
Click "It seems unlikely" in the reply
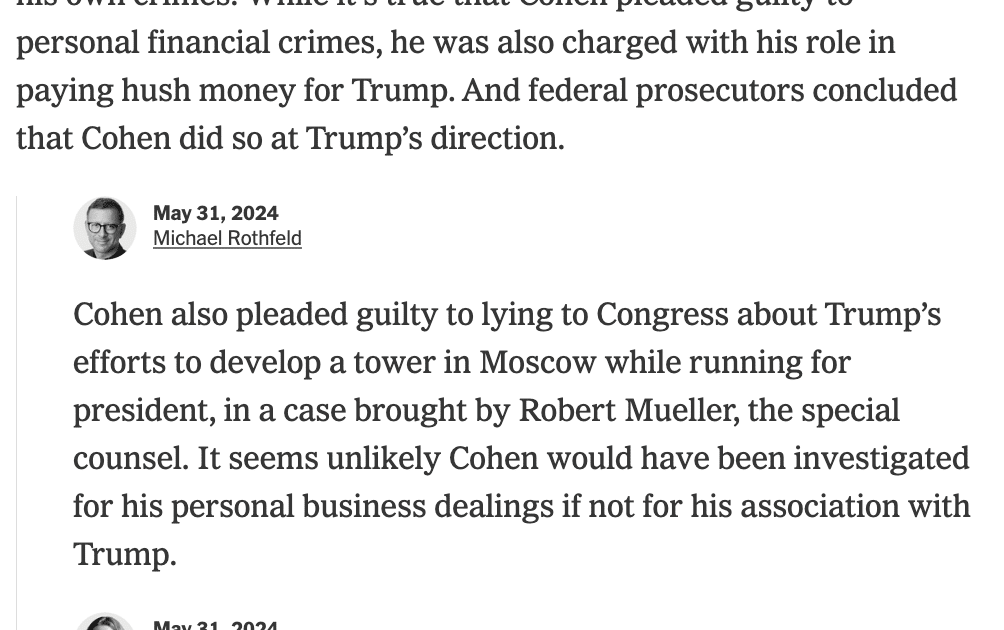(x=319, y=458)
